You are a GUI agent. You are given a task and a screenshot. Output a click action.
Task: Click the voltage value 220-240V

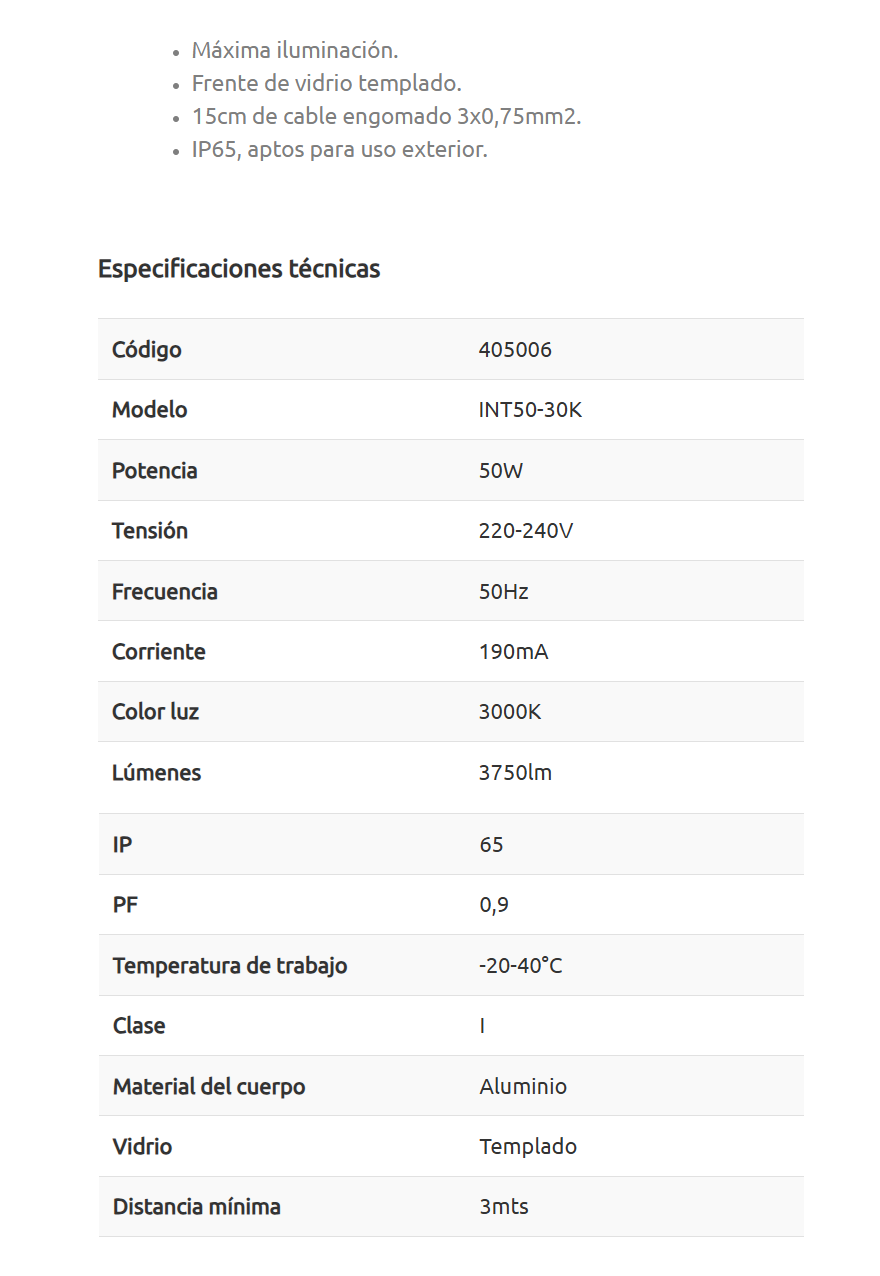(x=526, y=531)
